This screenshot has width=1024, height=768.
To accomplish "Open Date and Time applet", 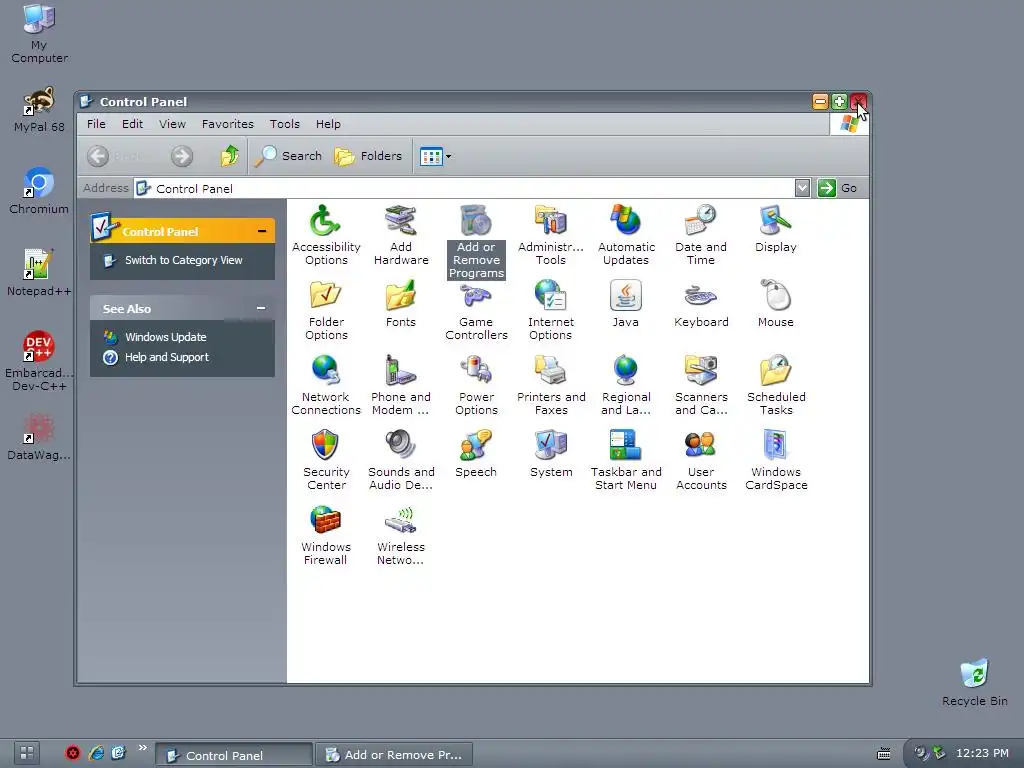I will [701, 234].
